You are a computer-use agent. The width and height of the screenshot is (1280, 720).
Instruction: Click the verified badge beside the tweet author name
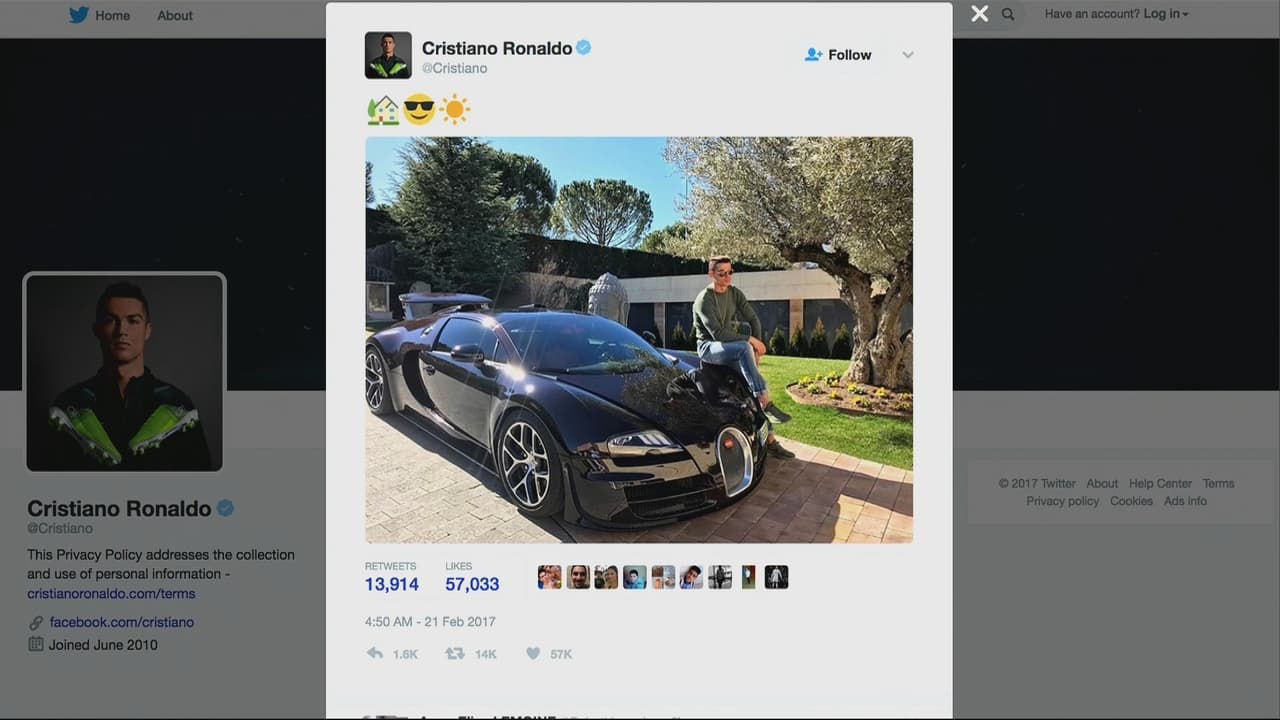coord(584,47)
